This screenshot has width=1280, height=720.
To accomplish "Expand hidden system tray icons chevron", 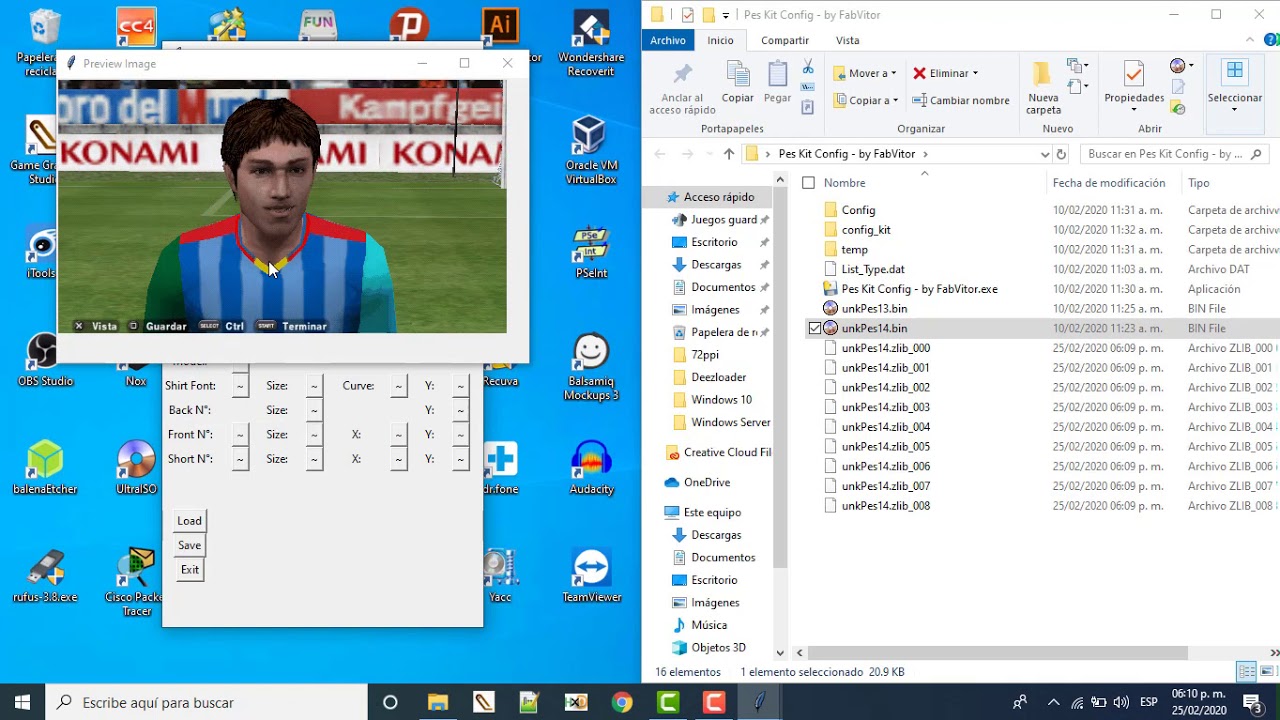I will pyautogui.click(x=1053, y=702).
